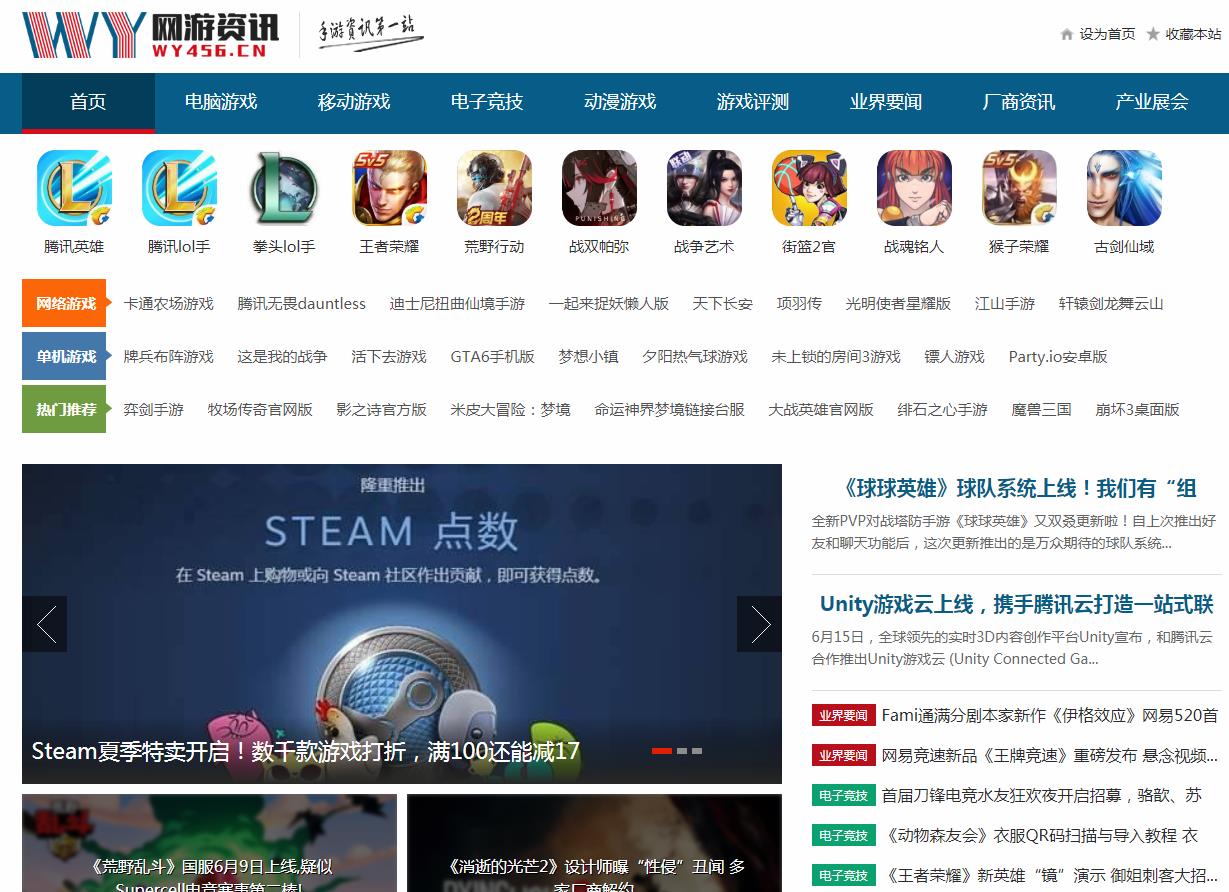1229x892 pixels.
Task: Open the 王者荣耀 game icon
Action: pos(389,188)
